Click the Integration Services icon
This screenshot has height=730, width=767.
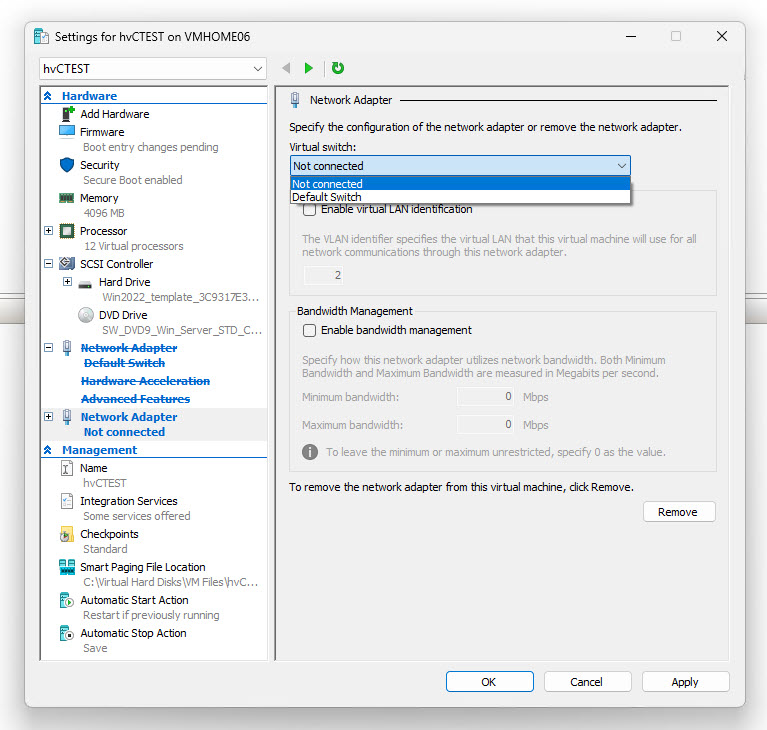pyautogui.click(x=67, y=501)
